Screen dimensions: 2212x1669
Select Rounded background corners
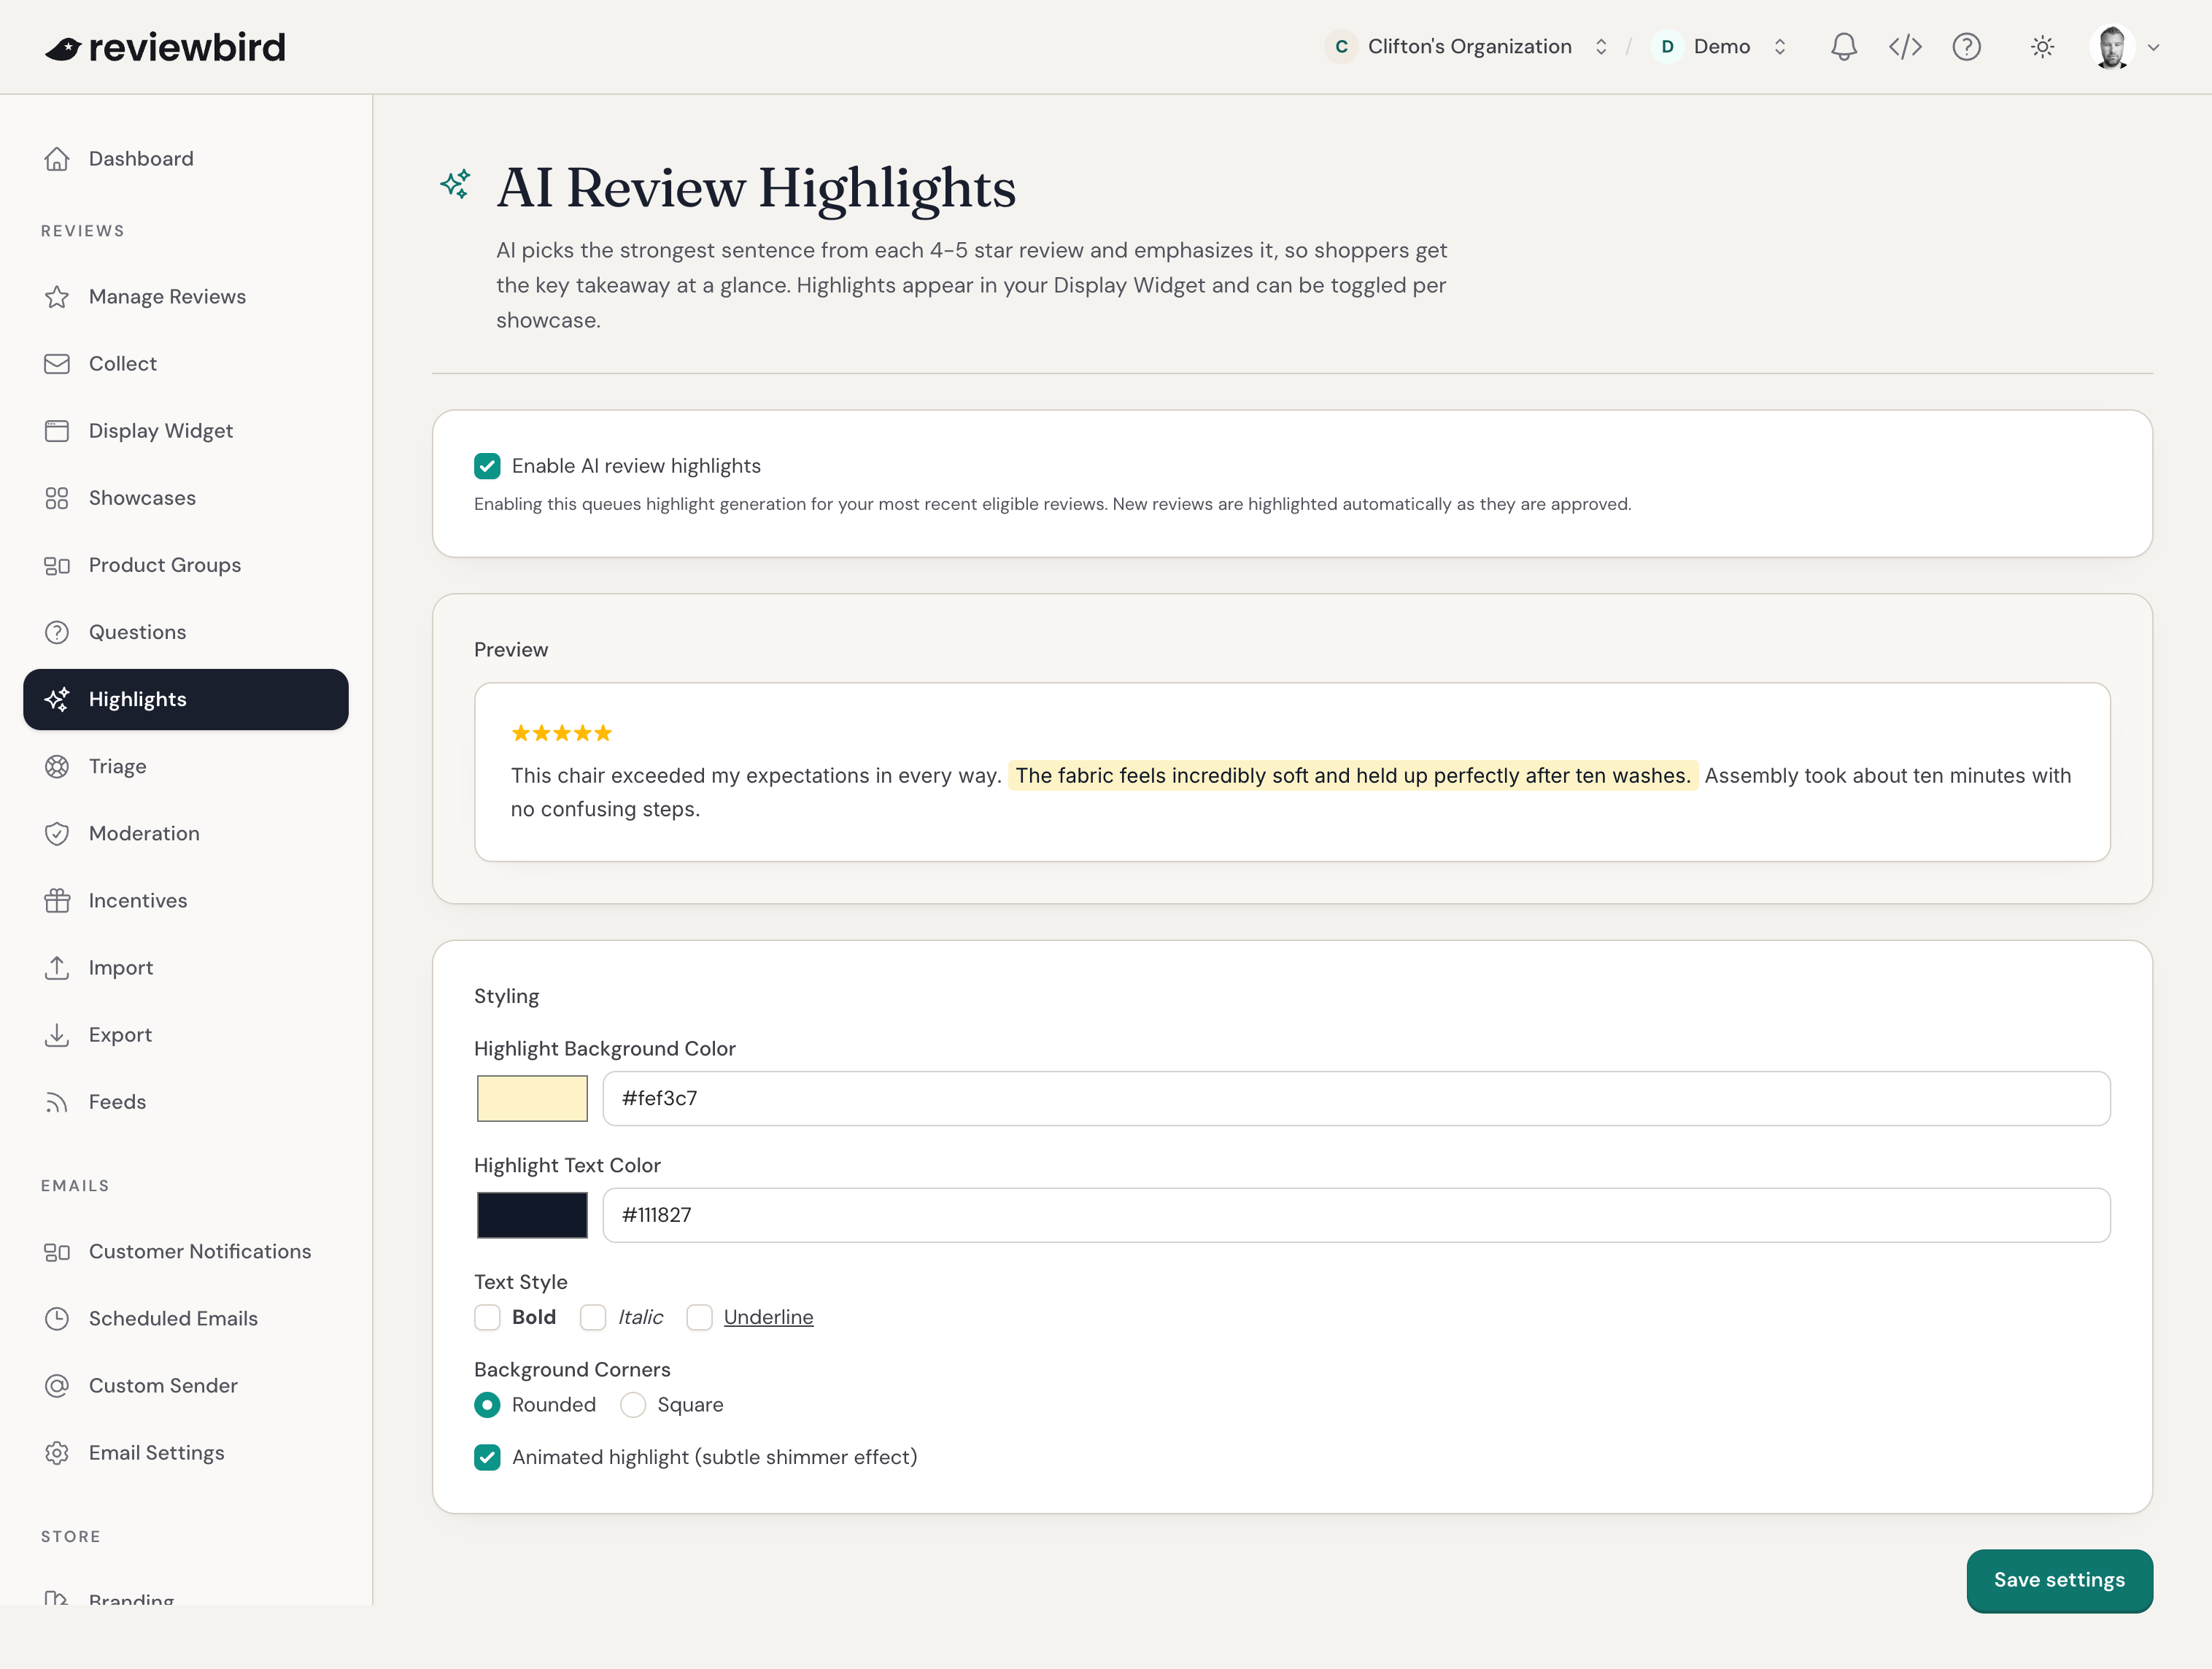tap(487, 1405)
